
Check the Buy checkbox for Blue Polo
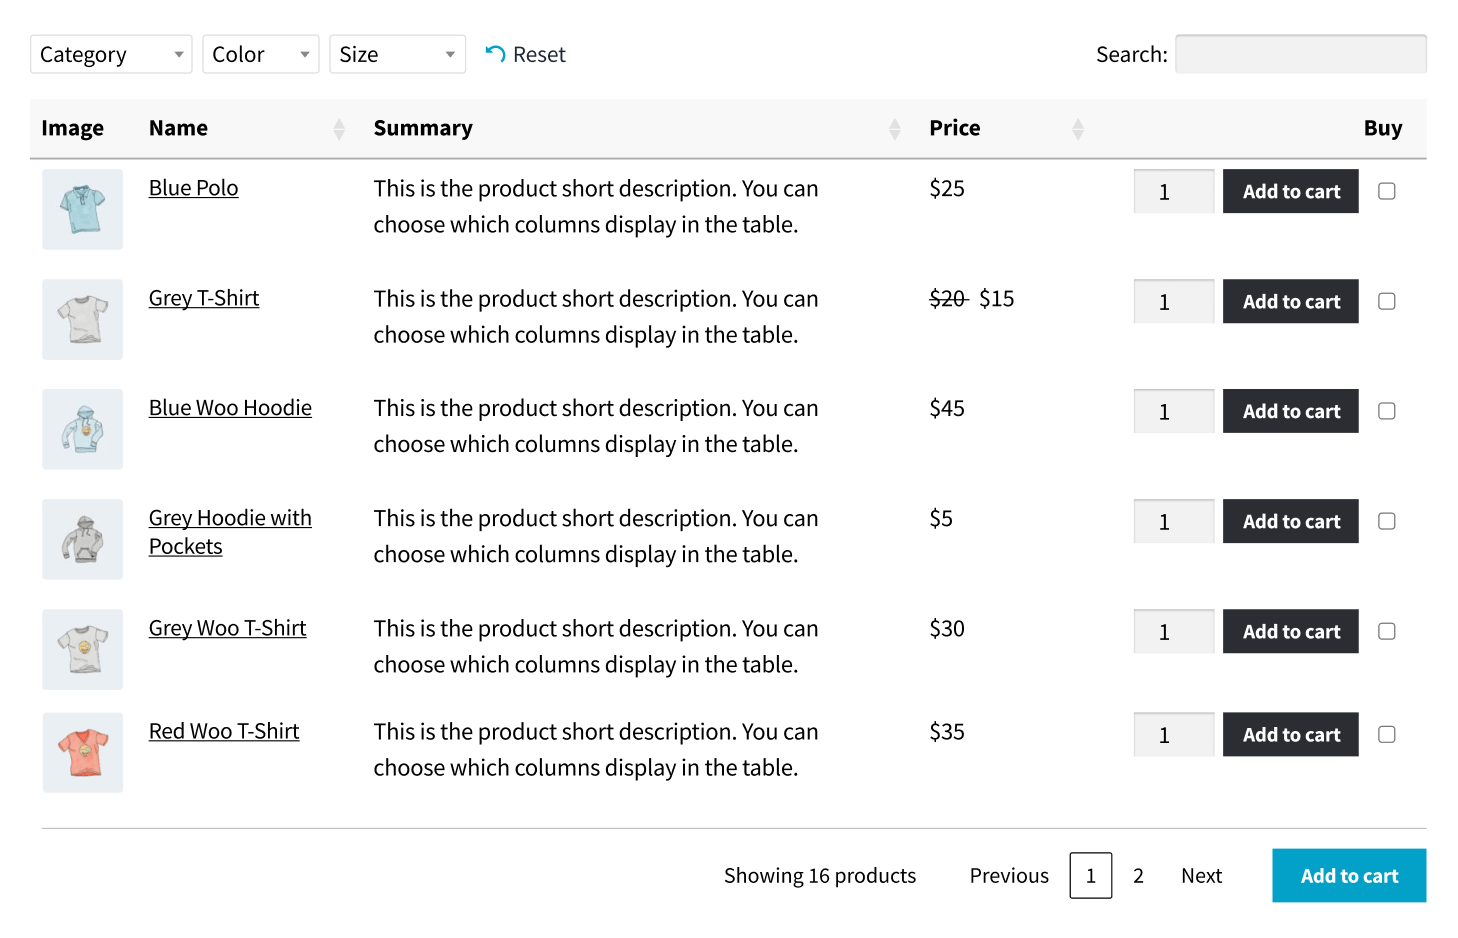point(1386,191)
